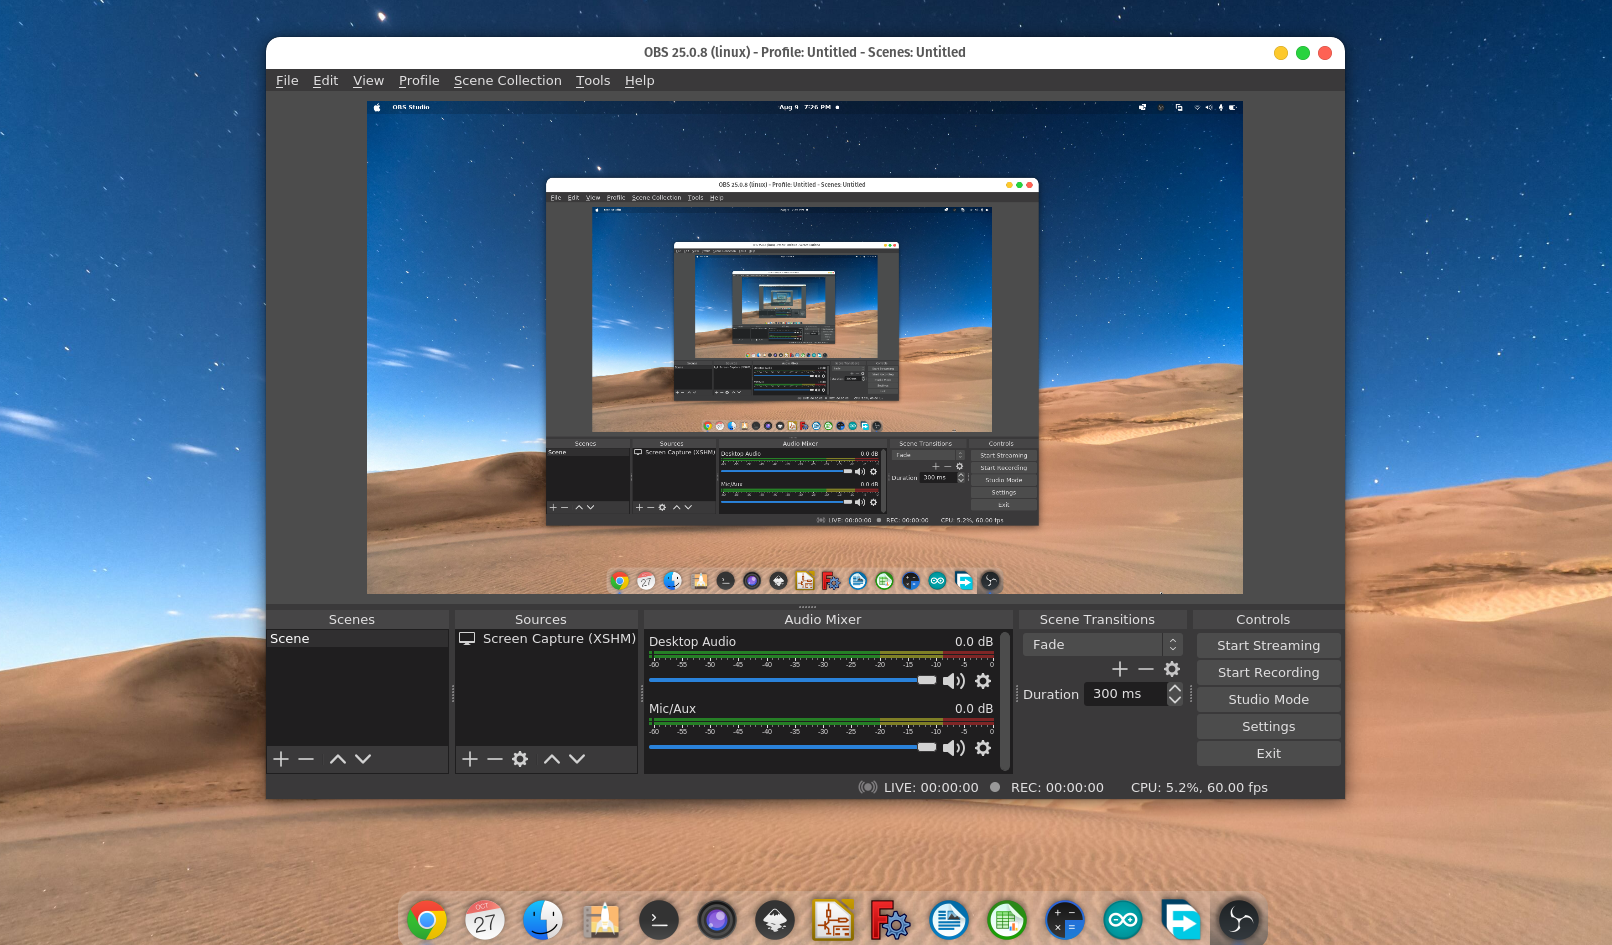Mute the Mic/Aux channel
The height and width of the screenshot is (945, 1612).
[954, 748]
